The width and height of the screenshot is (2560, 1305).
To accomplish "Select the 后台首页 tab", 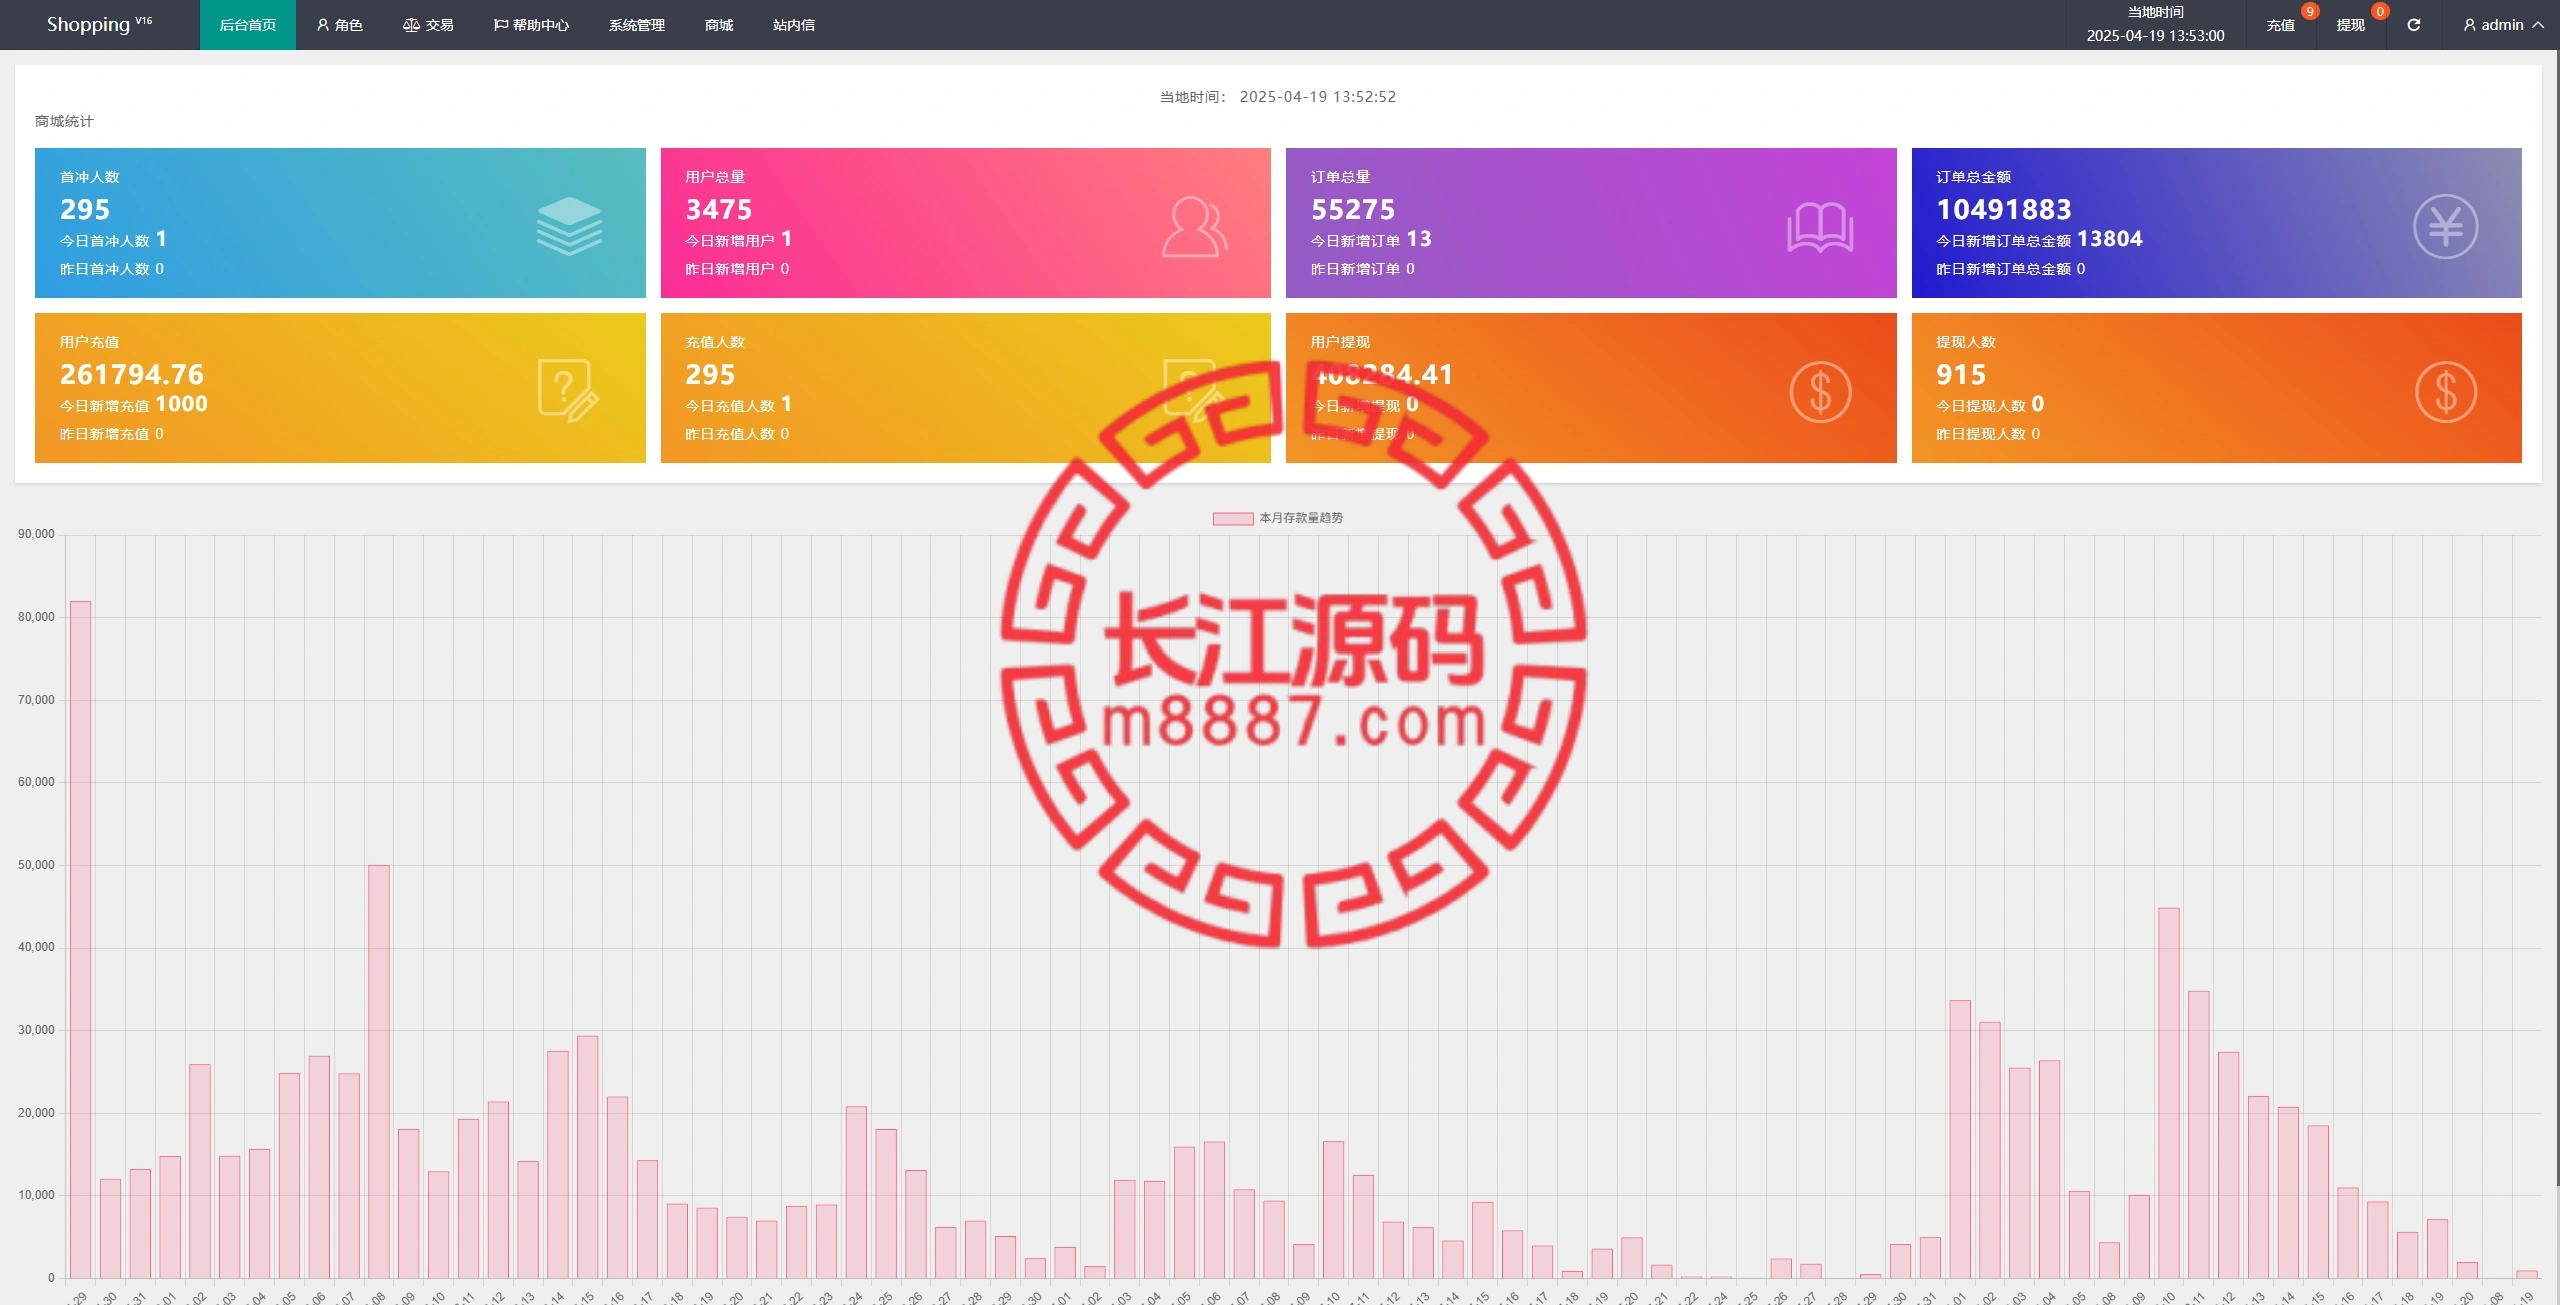I will pos(247,25).
